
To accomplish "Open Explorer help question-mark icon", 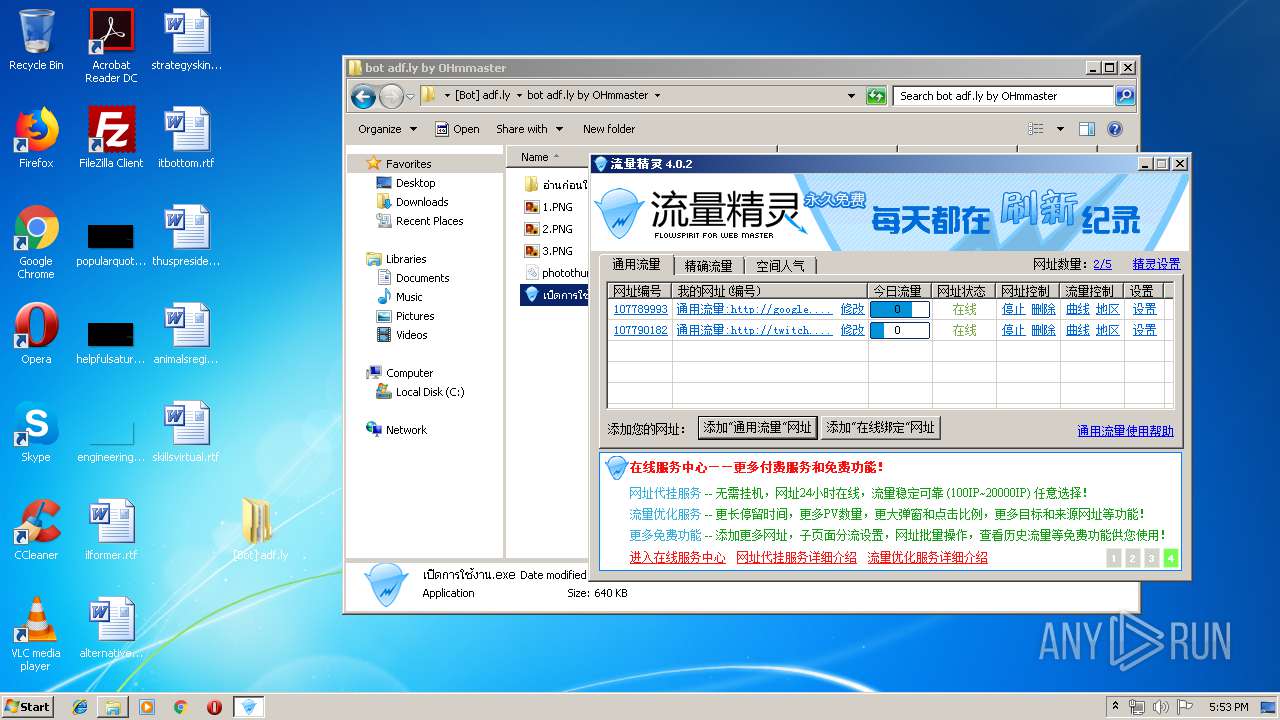I will point(1115,129).
